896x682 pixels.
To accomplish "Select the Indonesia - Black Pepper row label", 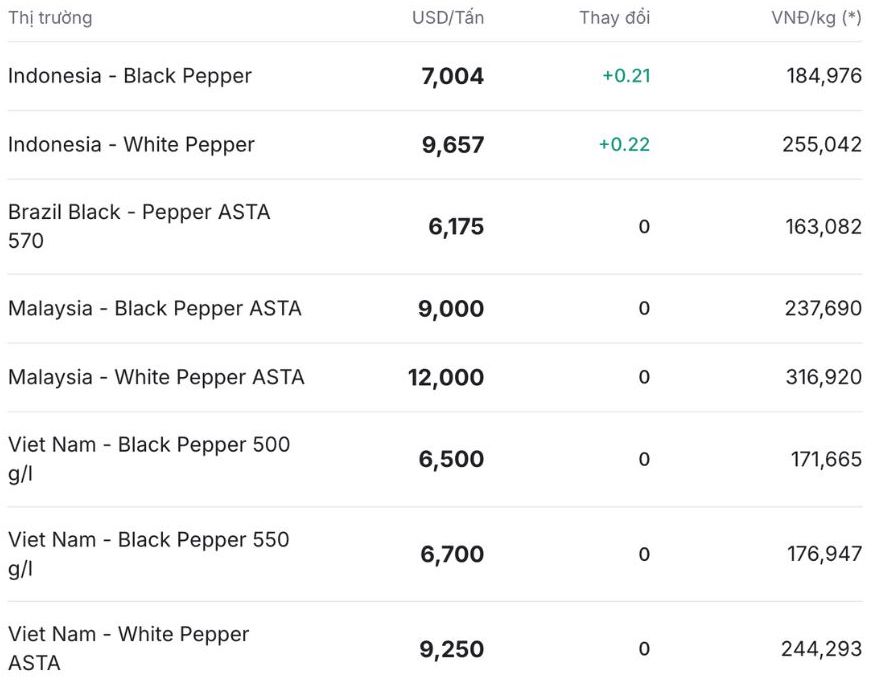I will 130,76.
